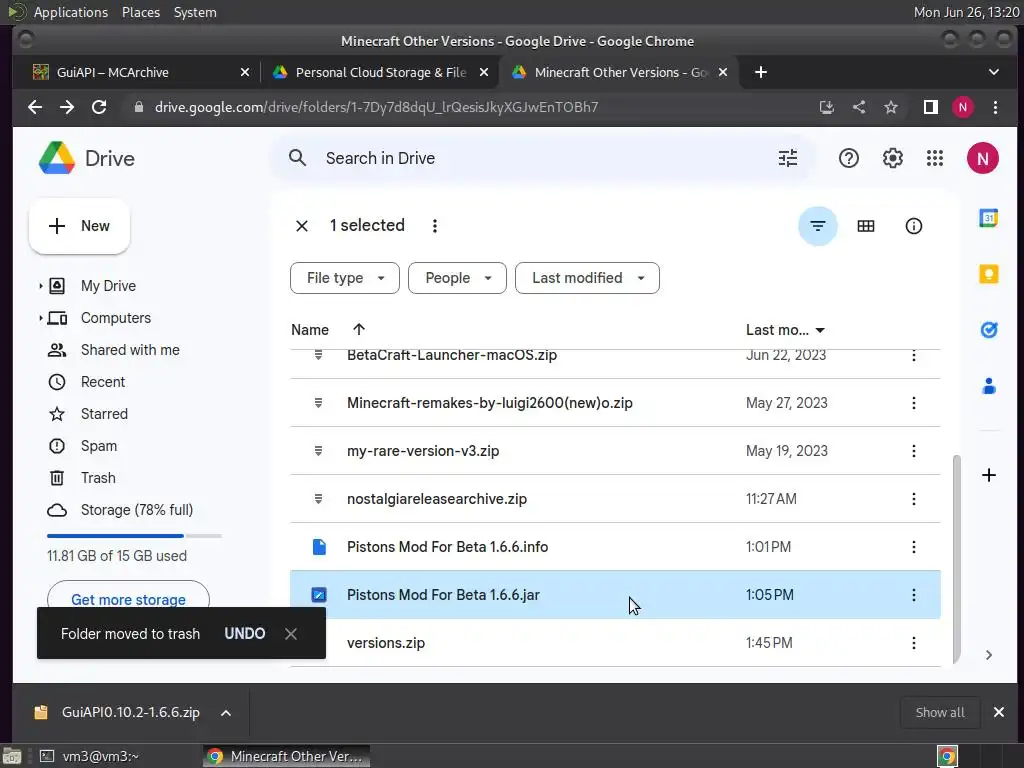
Task: Expand the My Drive tree
Action: pos(40,286)
